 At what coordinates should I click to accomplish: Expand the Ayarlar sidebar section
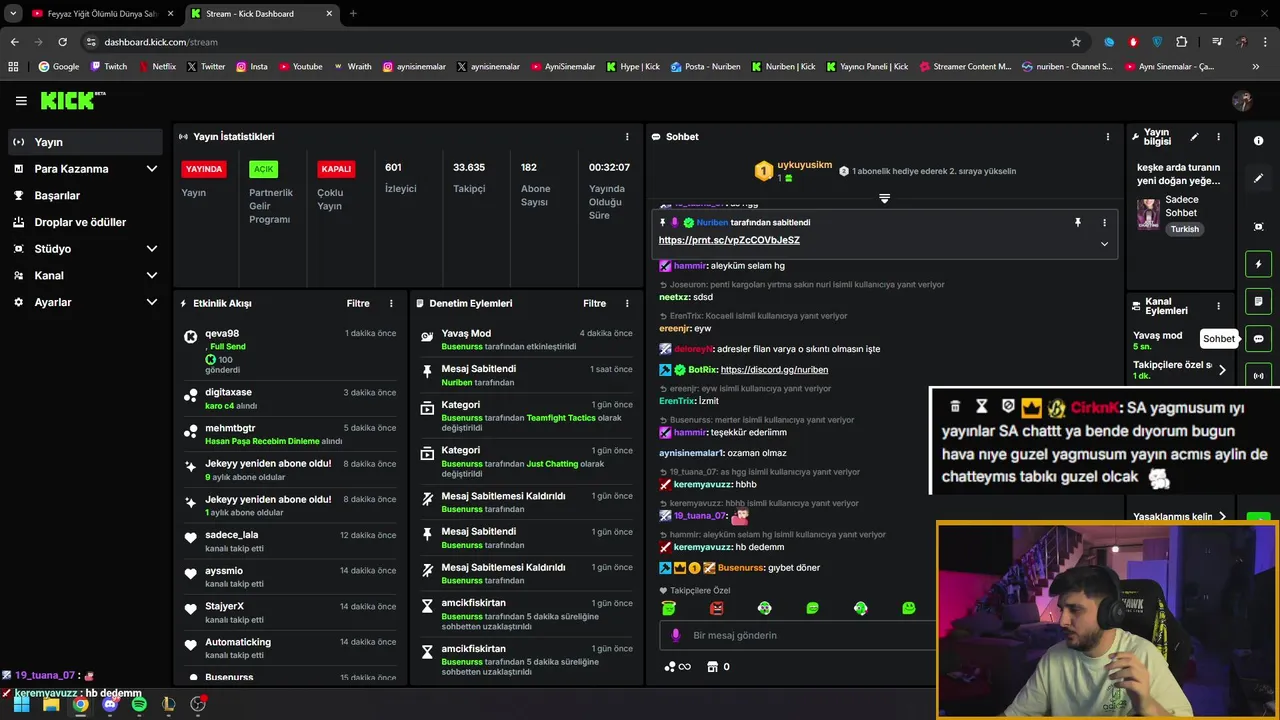85,302
